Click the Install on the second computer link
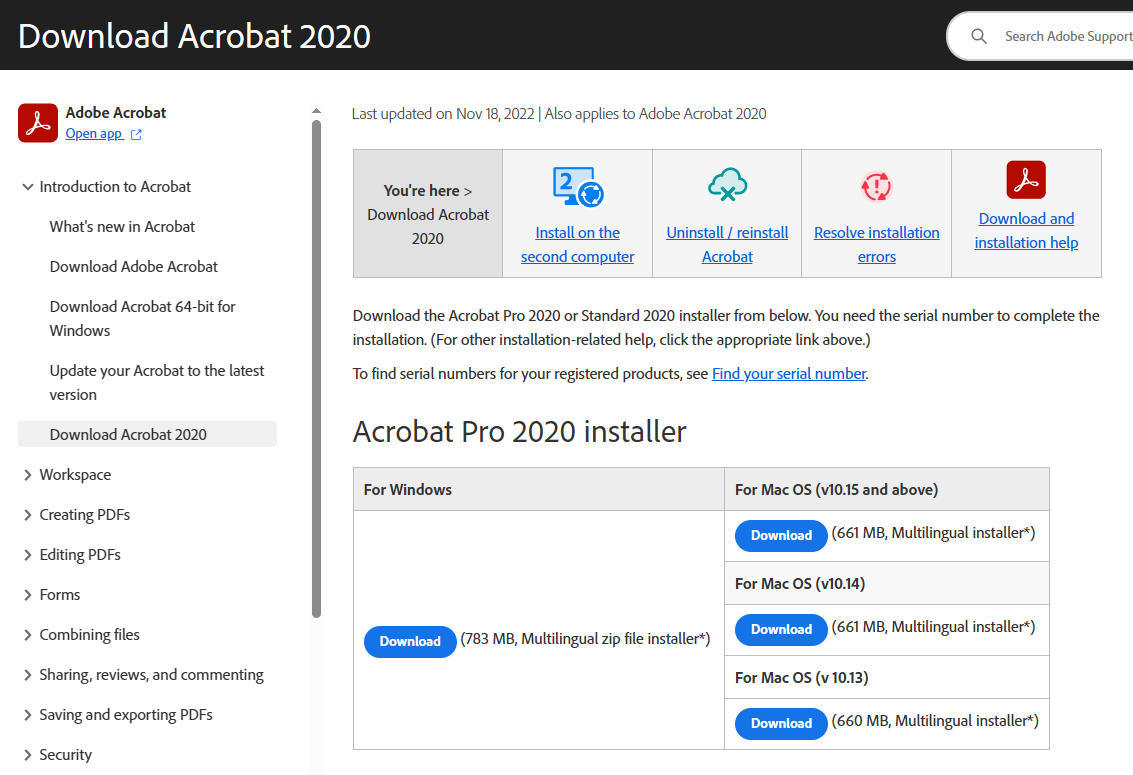The height and width of the screenshot is (775, 1133). coord(577,244)
